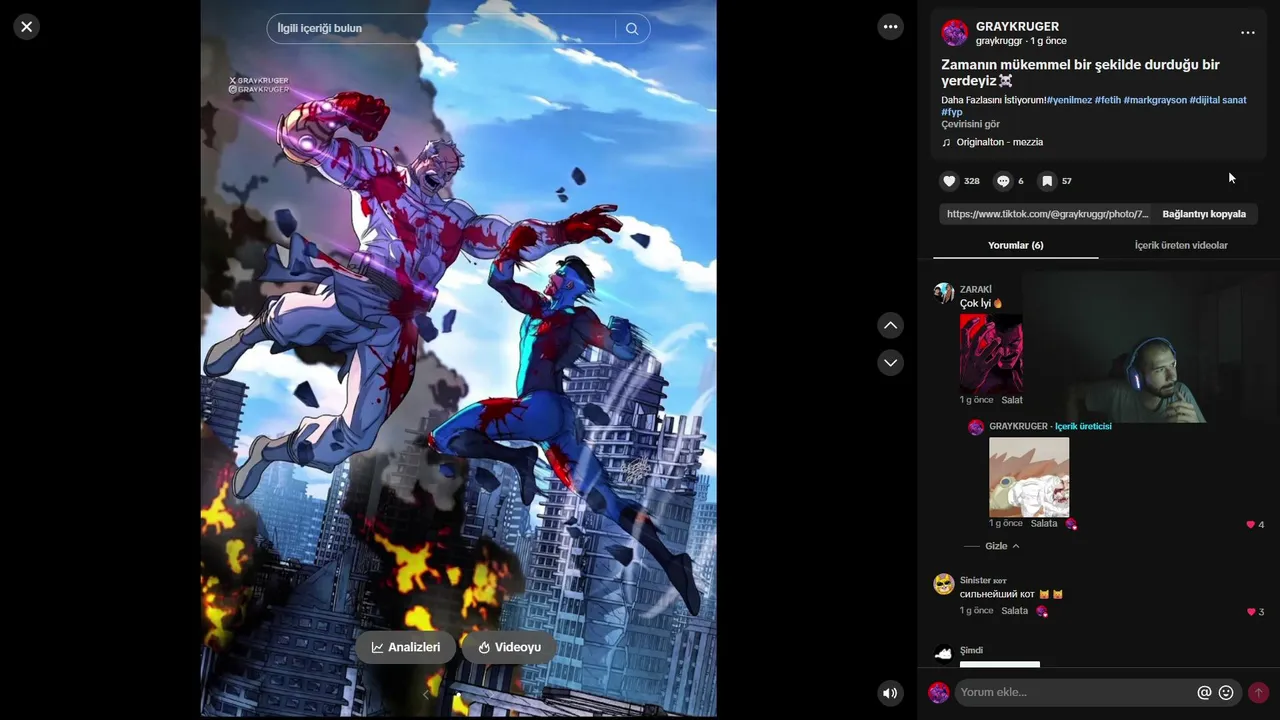Collapse the replies with Gizle
The height and width of the screenshot is (720, 1280).
tap(1002, 546)
